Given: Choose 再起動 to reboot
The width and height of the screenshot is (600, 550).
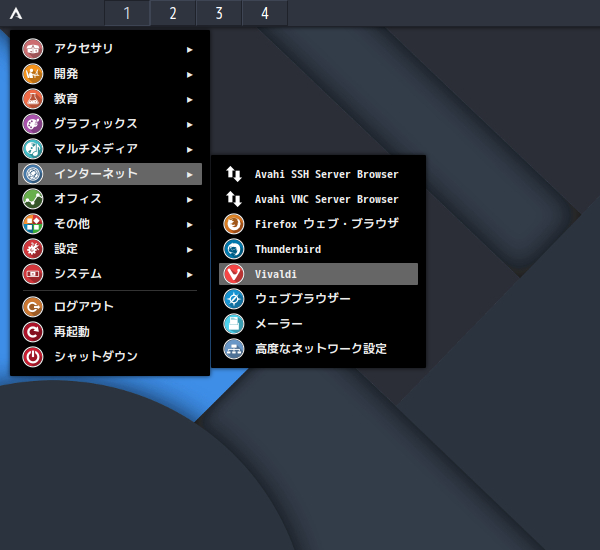Looking at the screenshot, I should pos(110,332).
